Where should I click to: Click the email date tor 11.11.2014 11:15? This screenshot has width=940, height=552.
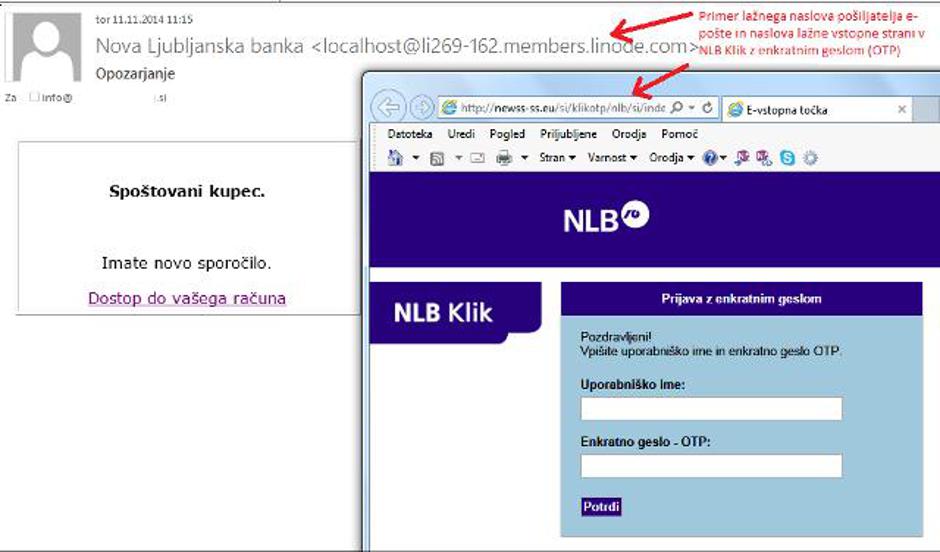pyautogui.click(x=144, y=20)
